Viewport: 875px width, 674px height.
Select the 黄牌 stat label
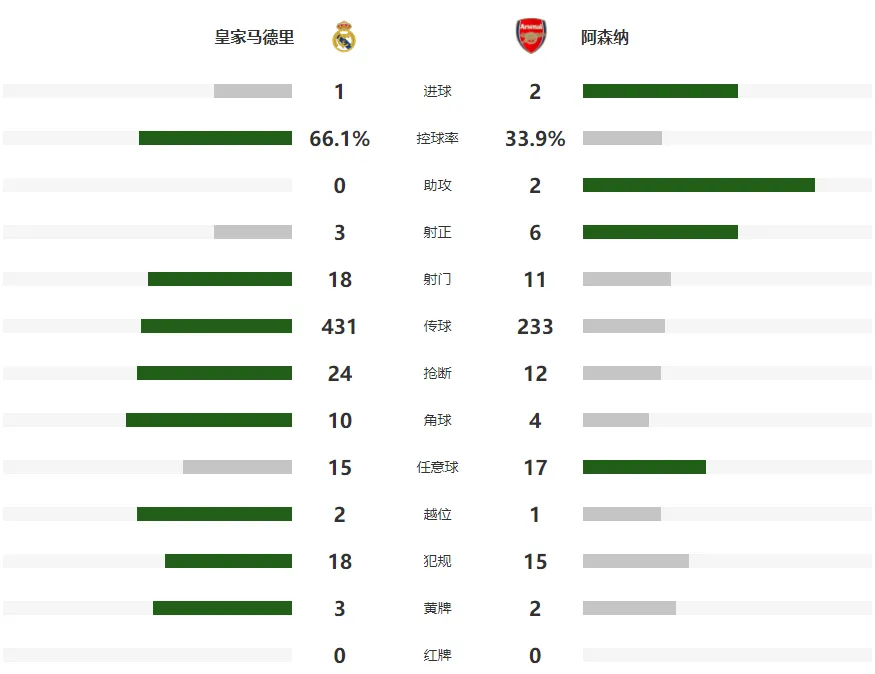pos(437,608)
